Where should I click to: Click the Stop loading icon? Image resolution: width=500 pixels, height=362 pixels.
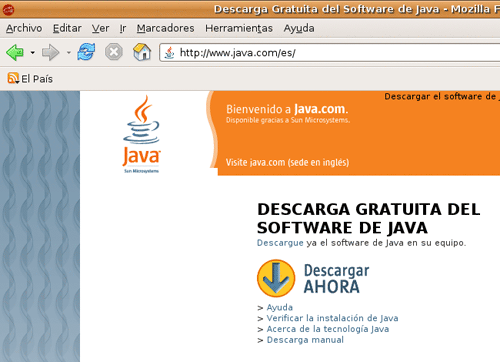(x=114, y=52)
